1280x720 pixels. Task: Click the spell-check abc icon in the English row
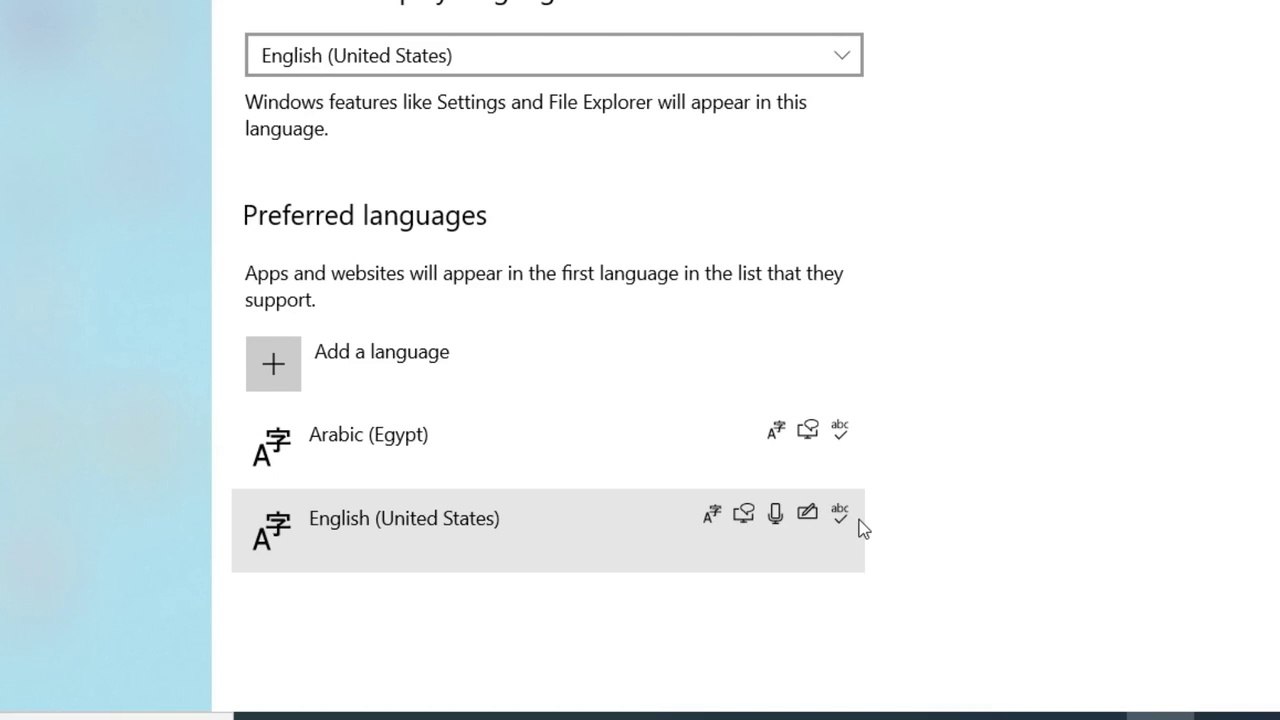point(840,514)
